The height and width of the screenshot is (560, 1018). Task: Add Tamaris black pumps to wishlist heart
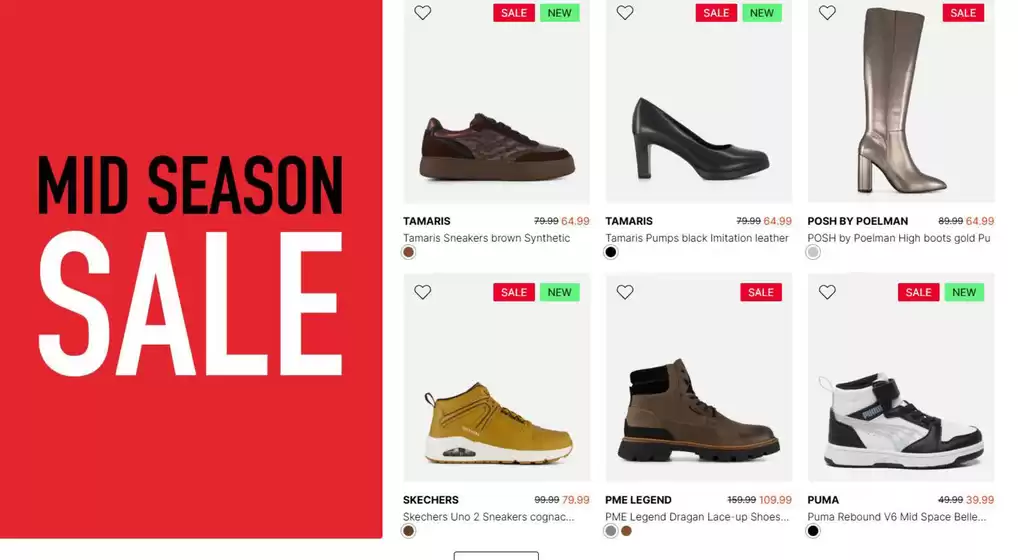click(625, 12)
